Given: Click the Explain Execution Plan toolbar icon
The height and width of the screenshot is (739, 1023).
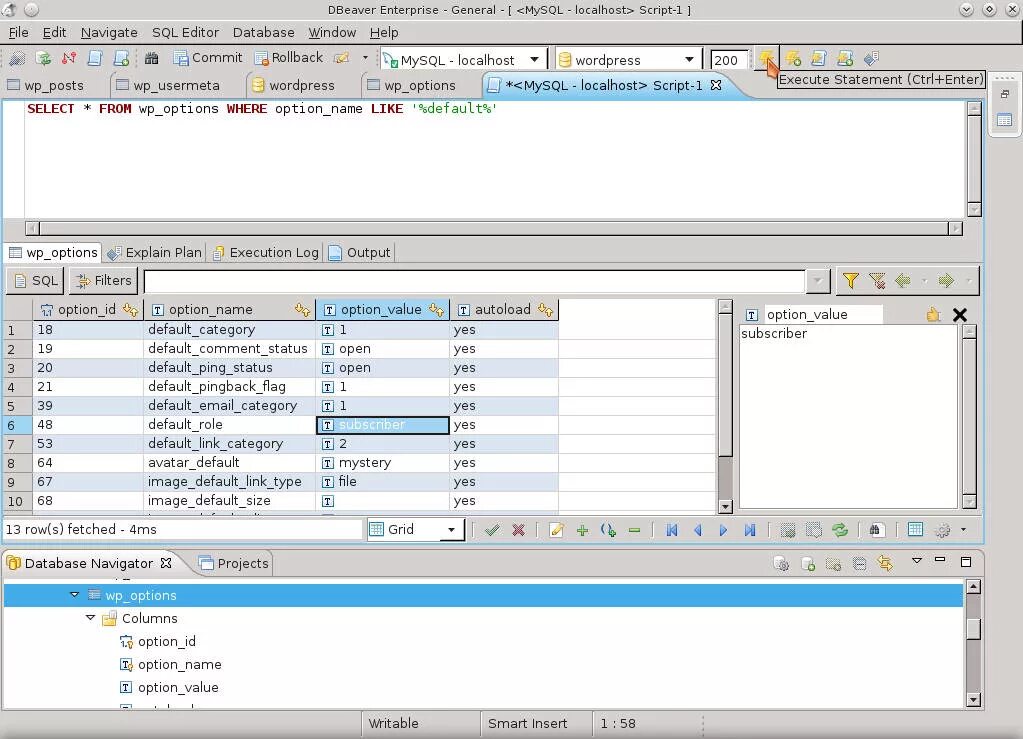Looking at the screenshot, I should point(871,59).
